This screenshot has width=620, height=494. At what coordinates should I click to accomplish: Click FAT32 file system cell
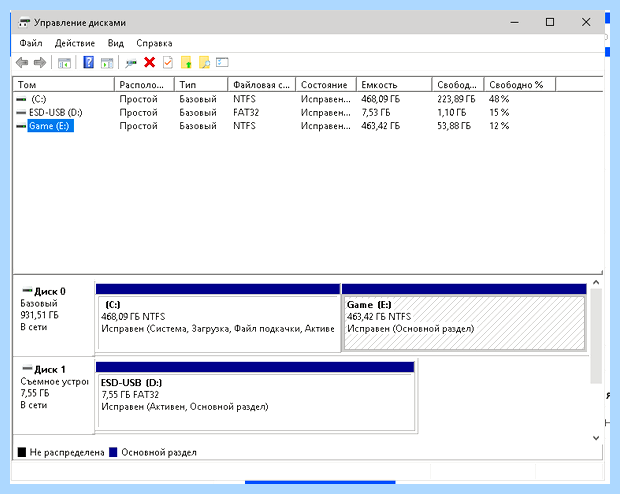(x=246, y=112)
